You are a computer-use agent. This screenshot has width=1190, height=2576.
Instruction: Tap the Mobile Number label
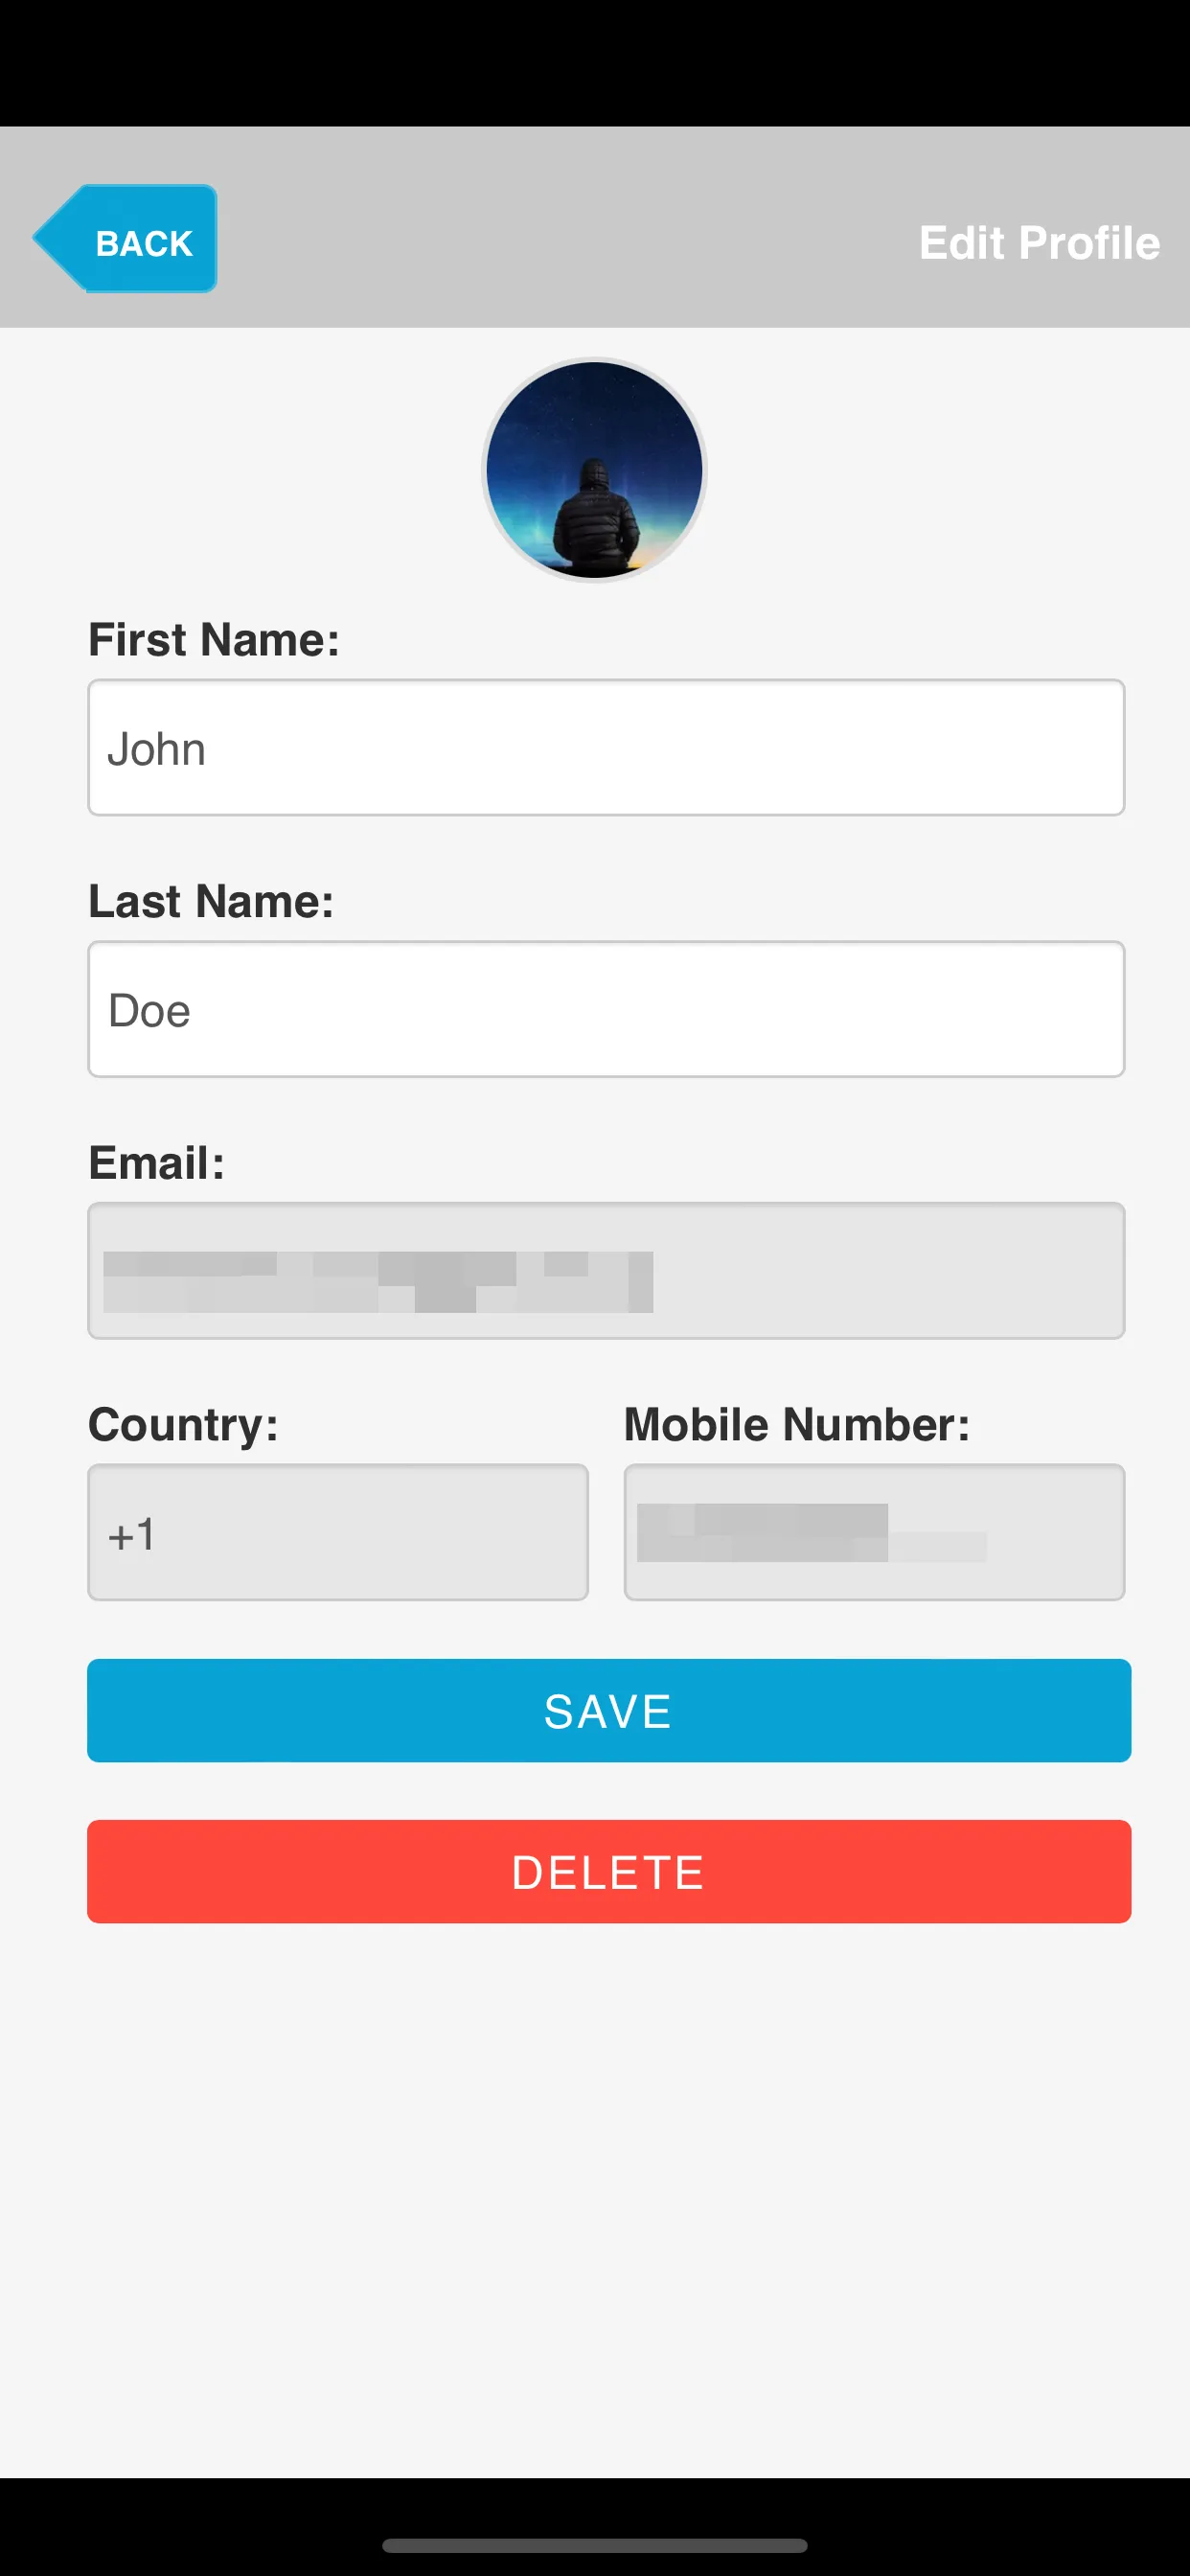pos(796,1424)
